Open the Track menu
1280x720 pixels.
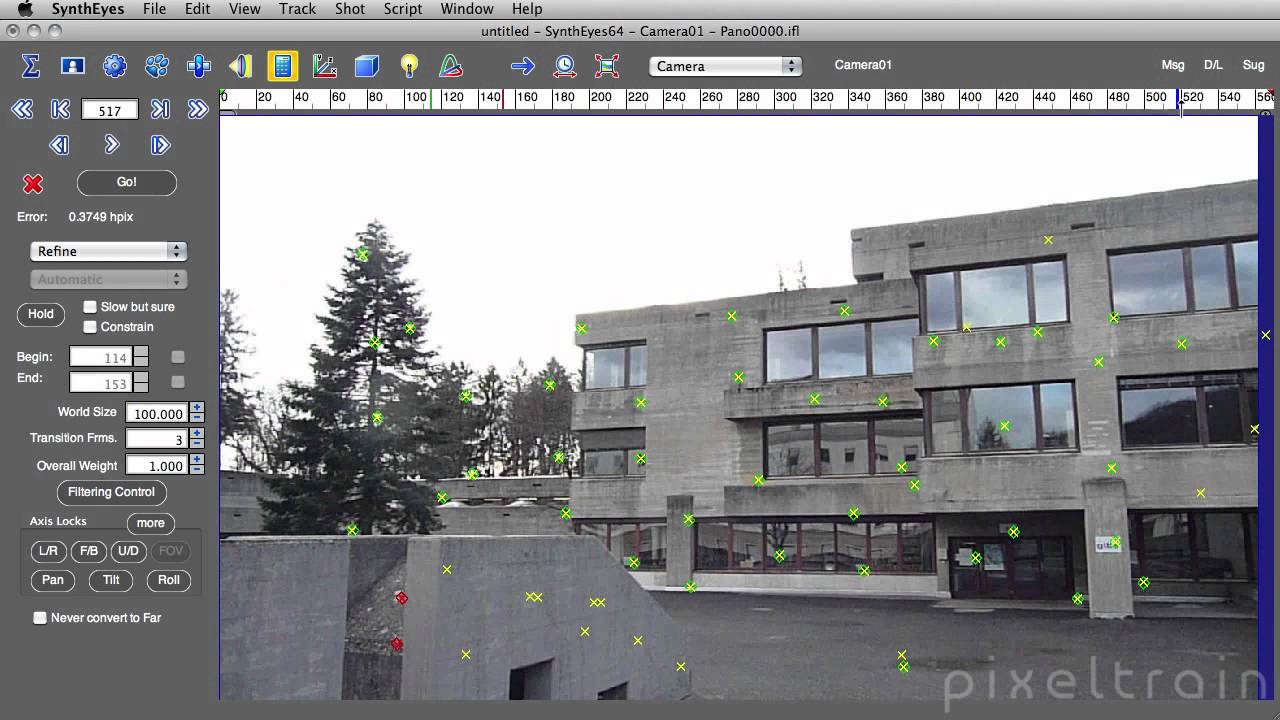coord(297,9)
